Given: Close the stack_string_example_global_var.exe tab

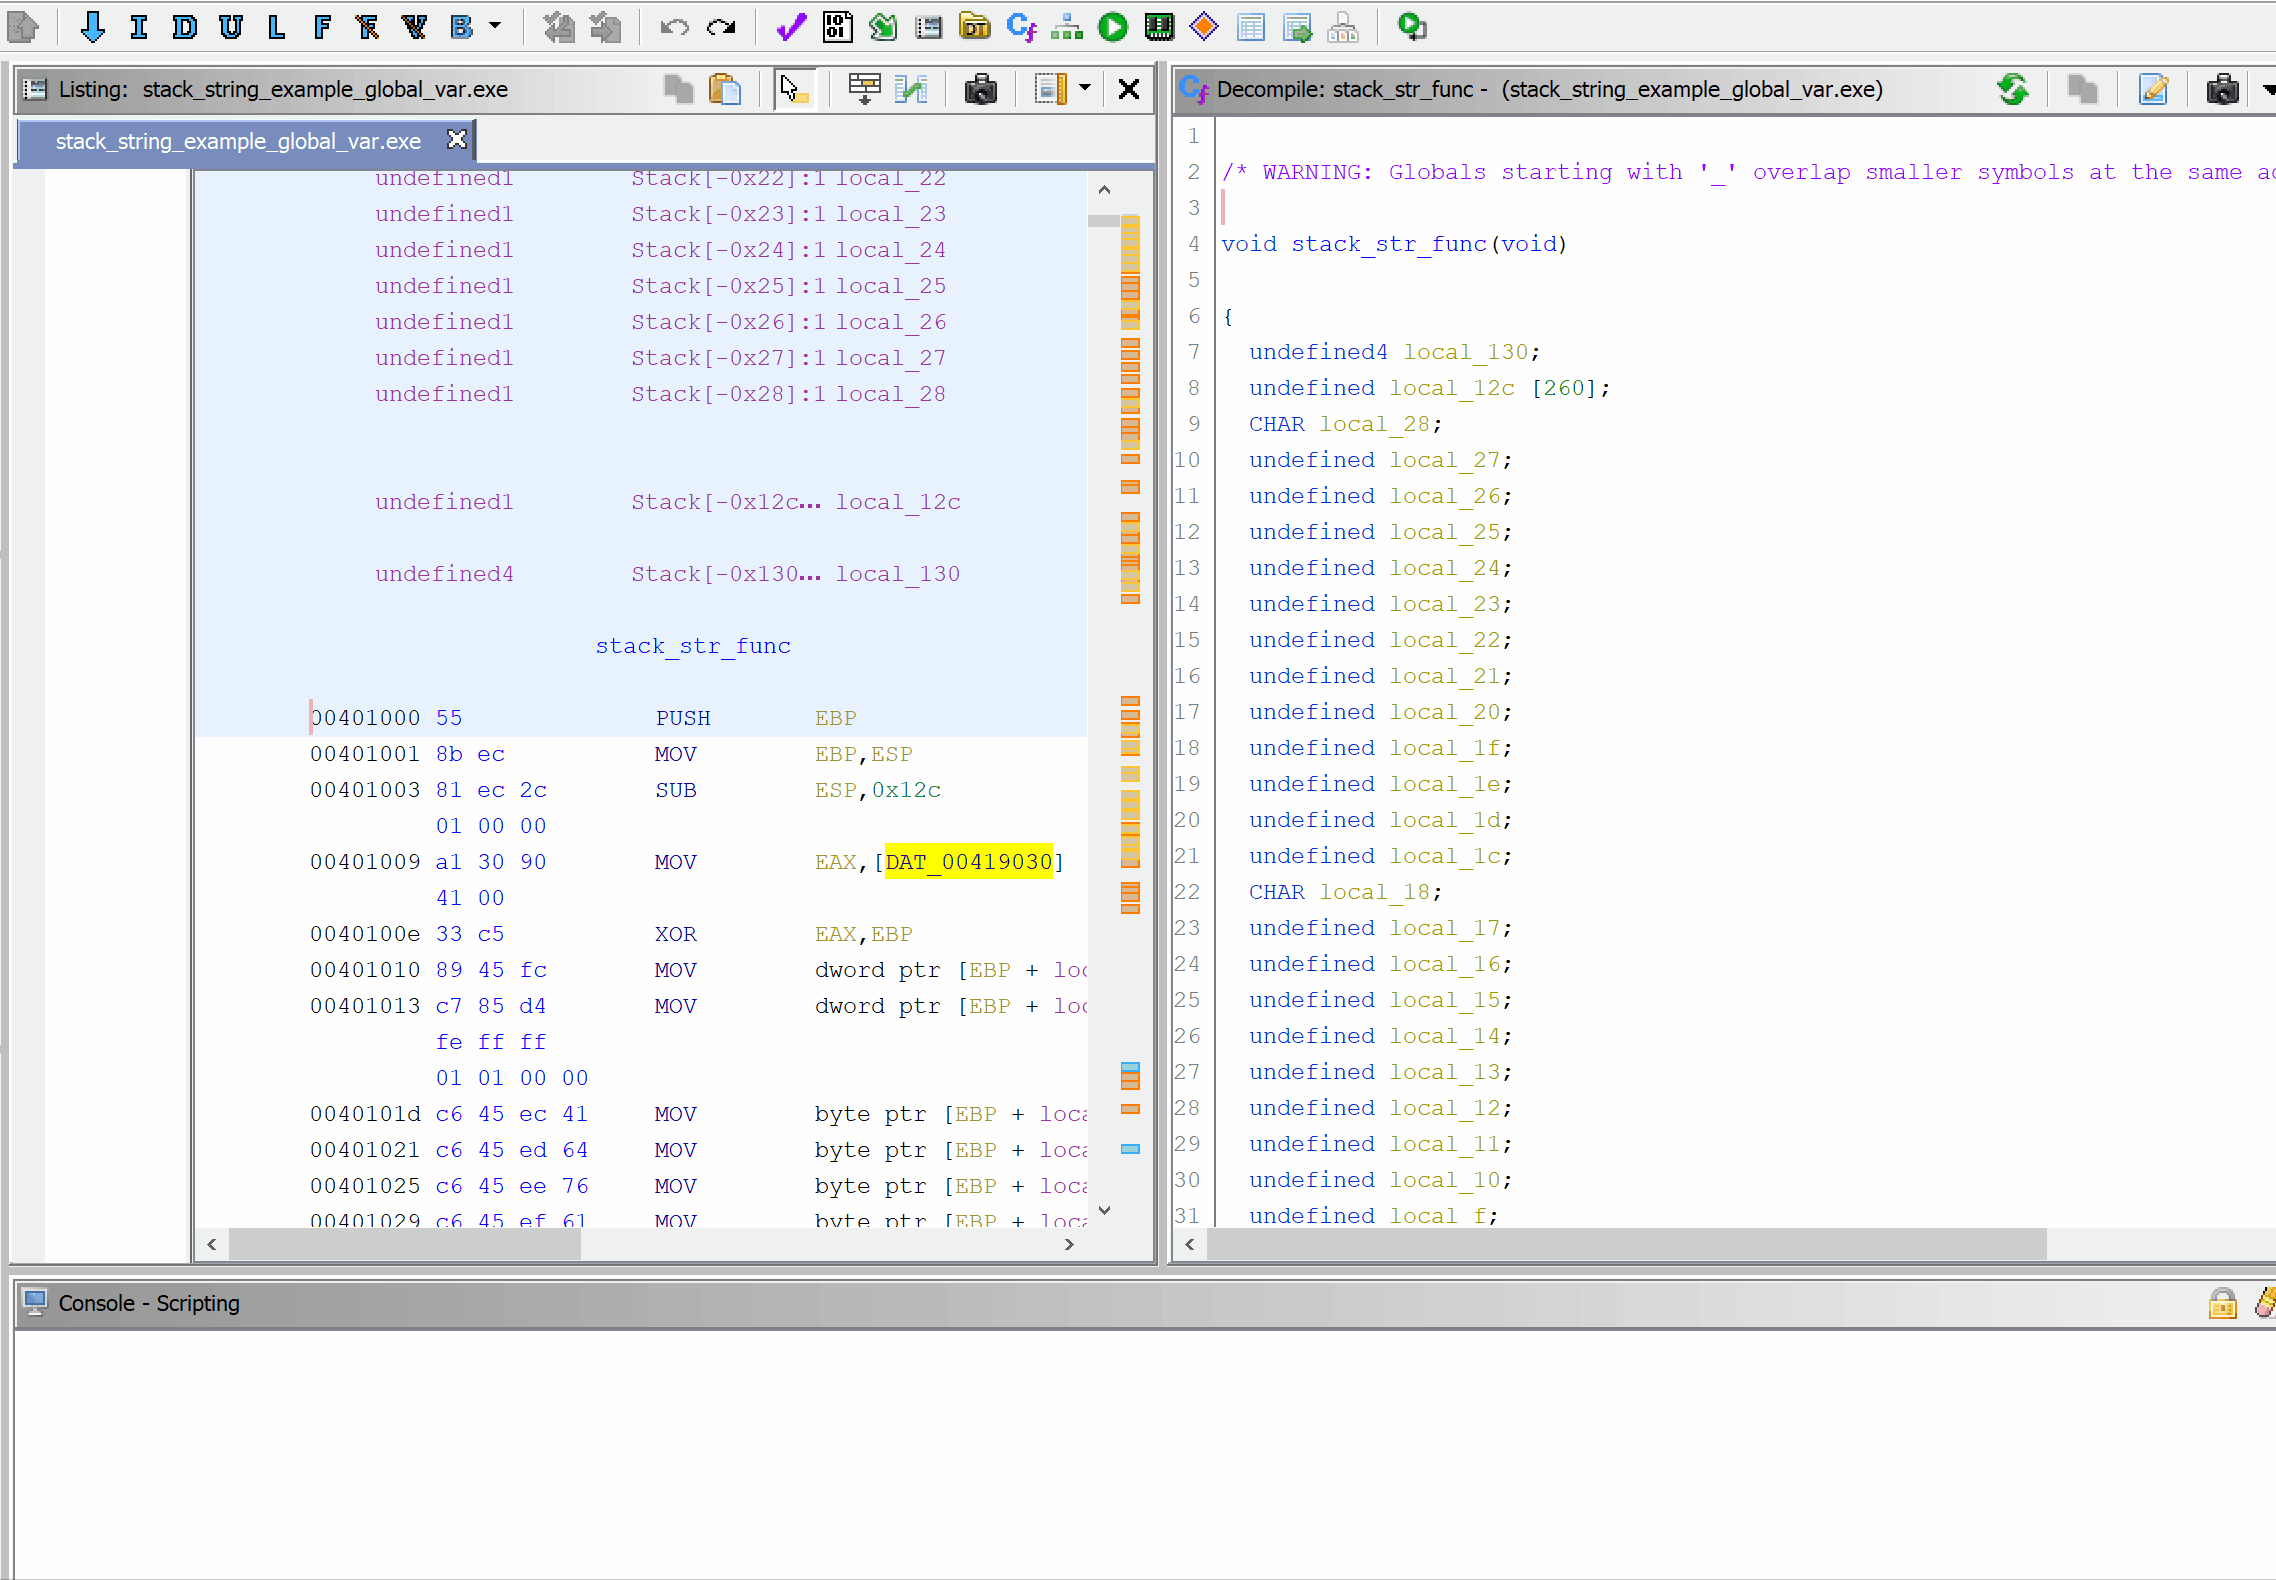Looking at the screenshot, I should click(456, 140).
